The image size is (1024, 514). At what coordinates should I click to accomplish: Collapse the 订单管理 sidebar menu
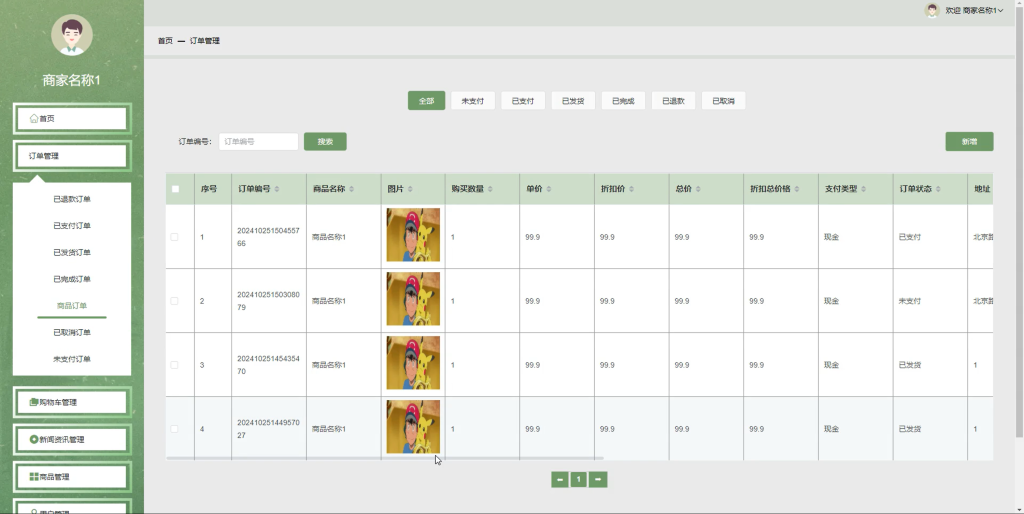72,155
